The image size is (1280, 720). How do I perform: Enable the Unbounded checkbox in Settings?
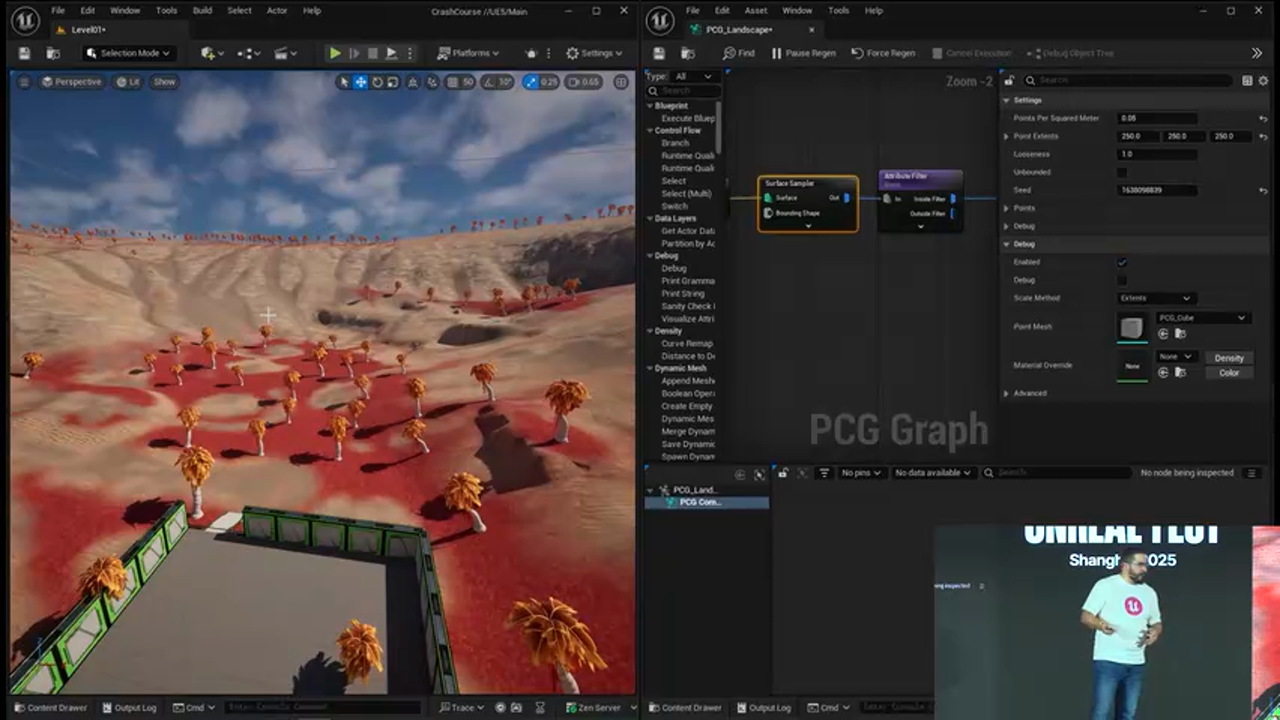click(x=1122, y=172)
